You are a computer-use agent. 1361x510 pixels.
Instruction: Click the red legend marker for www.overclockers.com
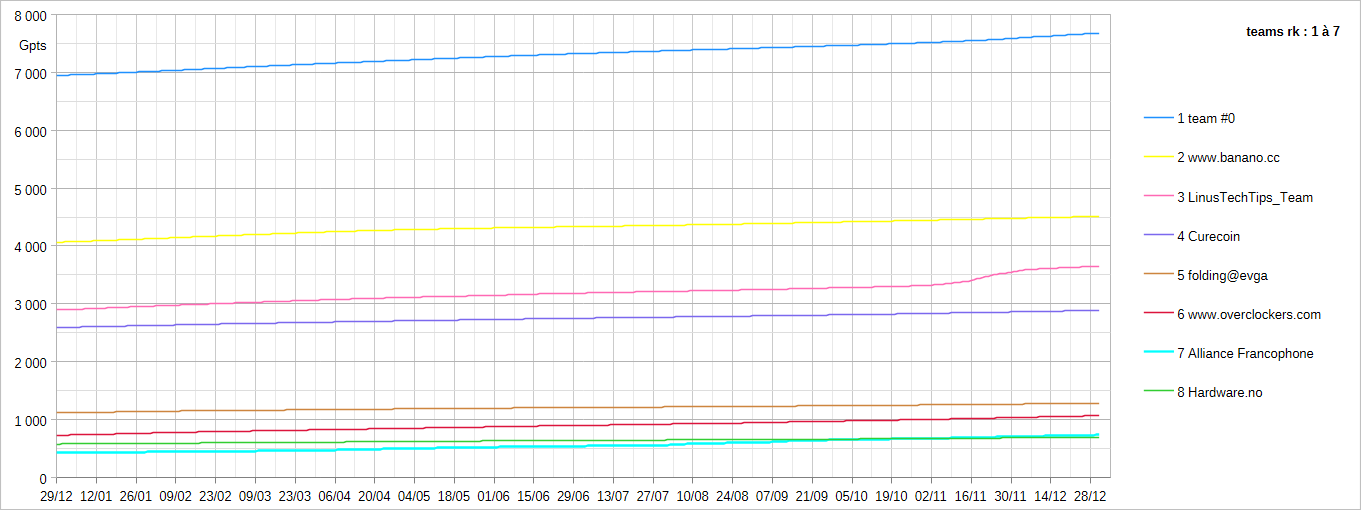1158,314
